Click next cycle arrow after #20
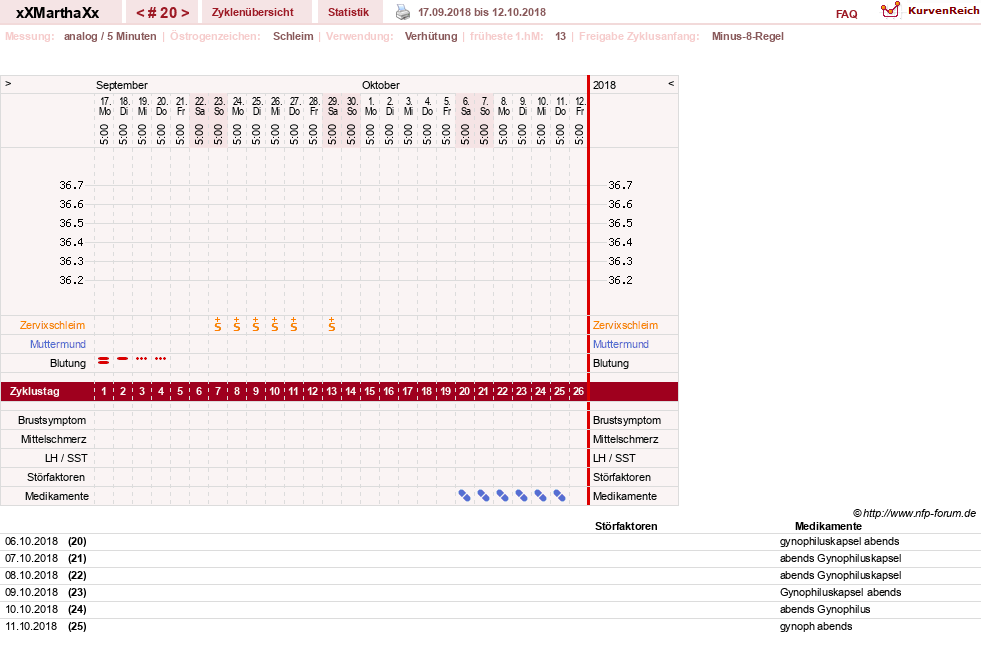This screenshot has width=981, height=665. 185,13
